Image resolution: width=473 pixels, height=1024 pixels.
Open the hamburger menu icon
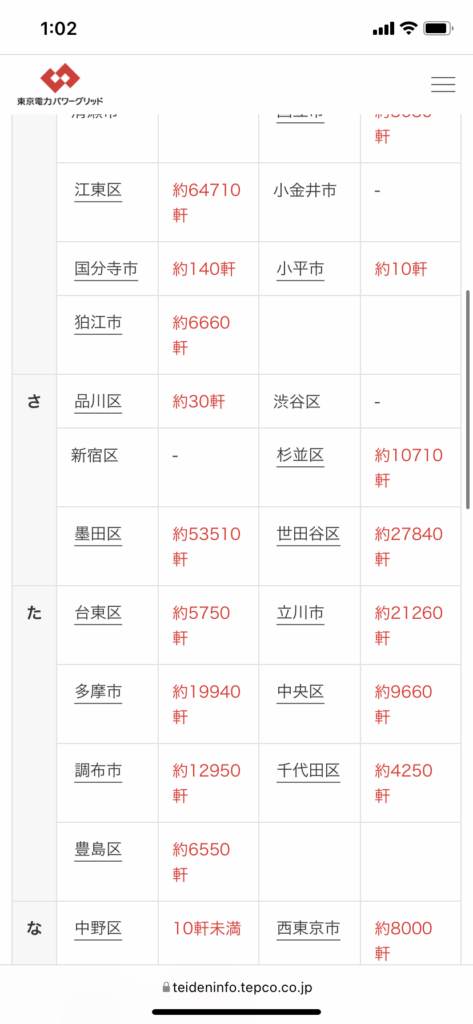pyautogui.click(x=443, y=84)
